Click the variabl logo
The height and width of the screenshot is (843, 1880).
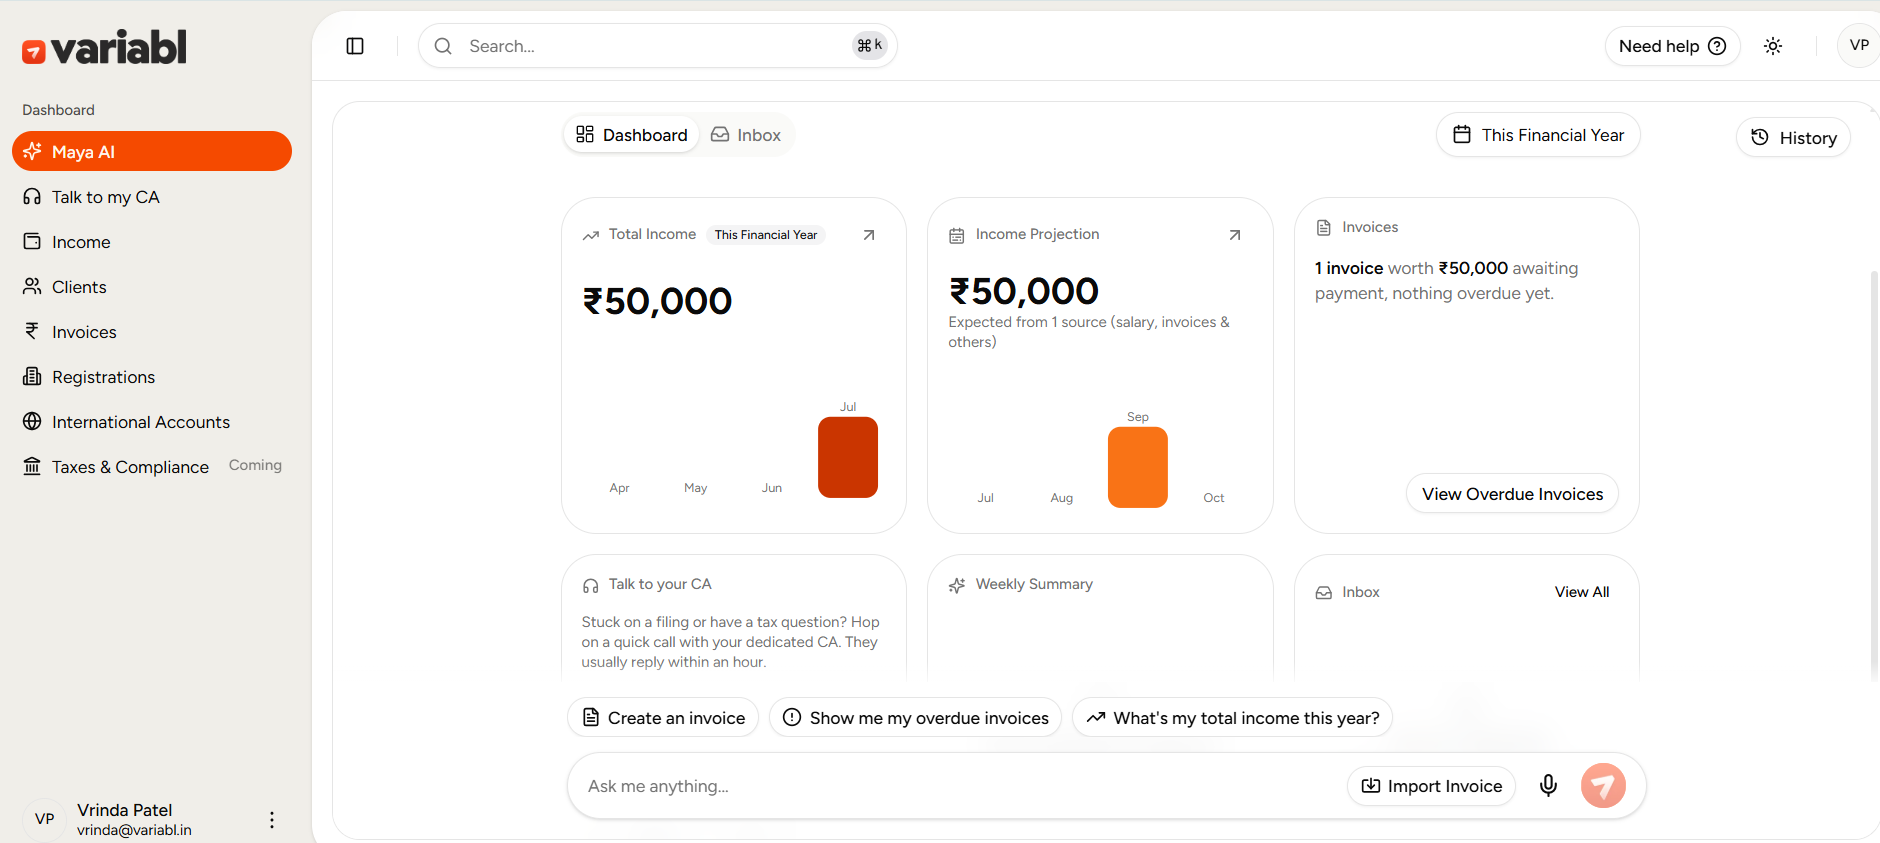coord(105,47)
